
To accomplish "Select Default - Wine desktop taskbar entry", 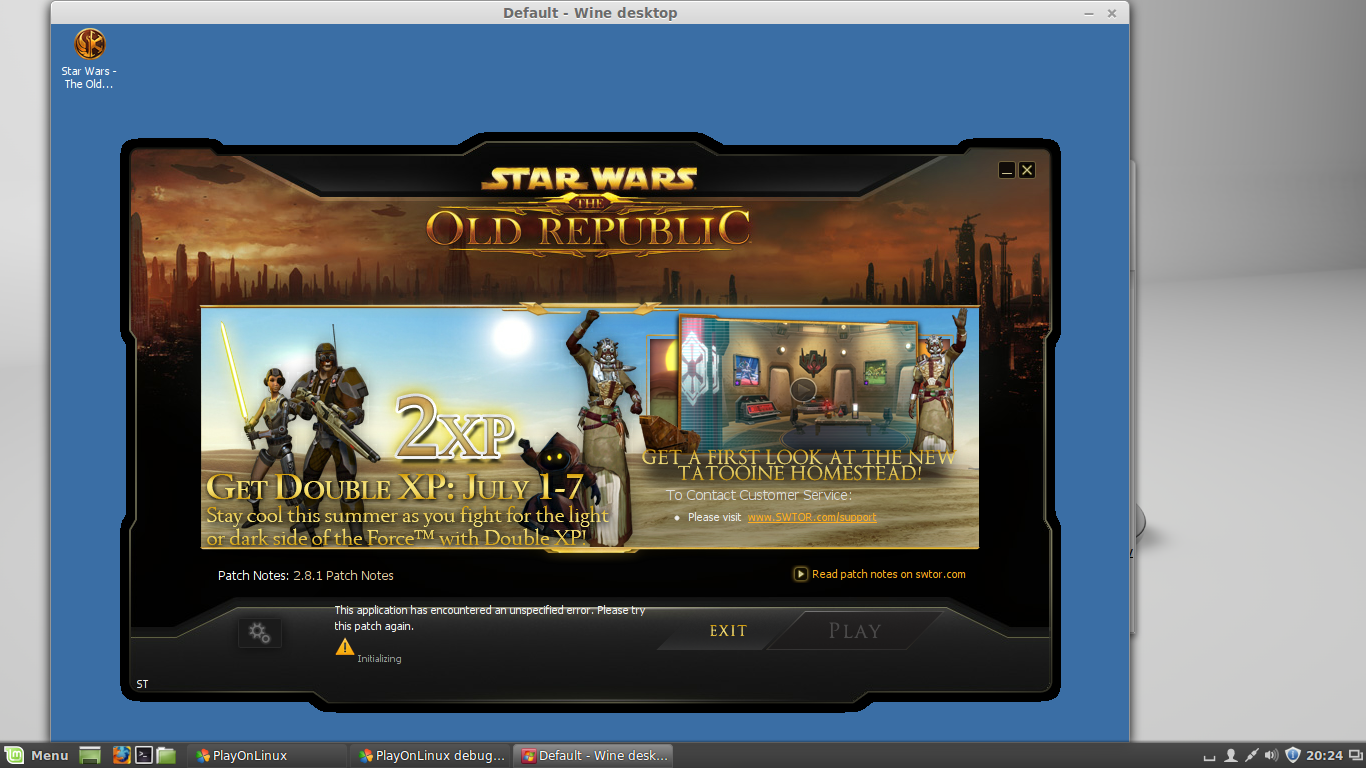I will (593, 755).
